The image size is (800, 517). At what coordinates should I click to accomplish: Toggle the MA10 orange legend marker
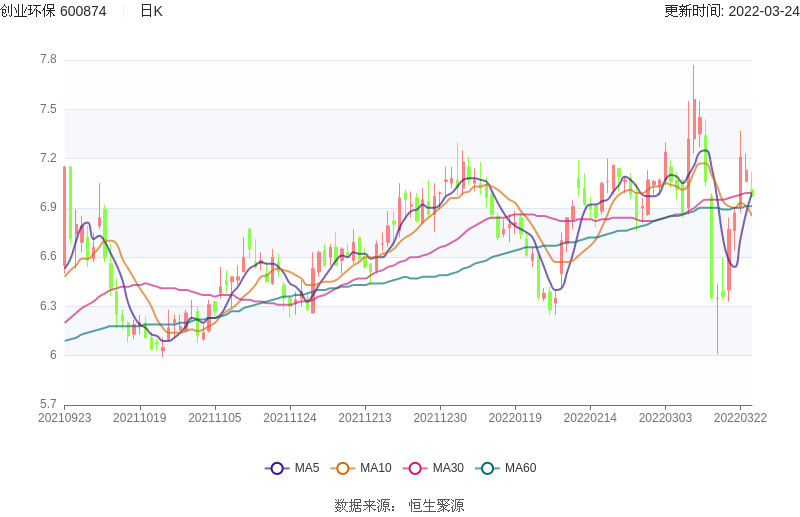(x=343, y=468)
